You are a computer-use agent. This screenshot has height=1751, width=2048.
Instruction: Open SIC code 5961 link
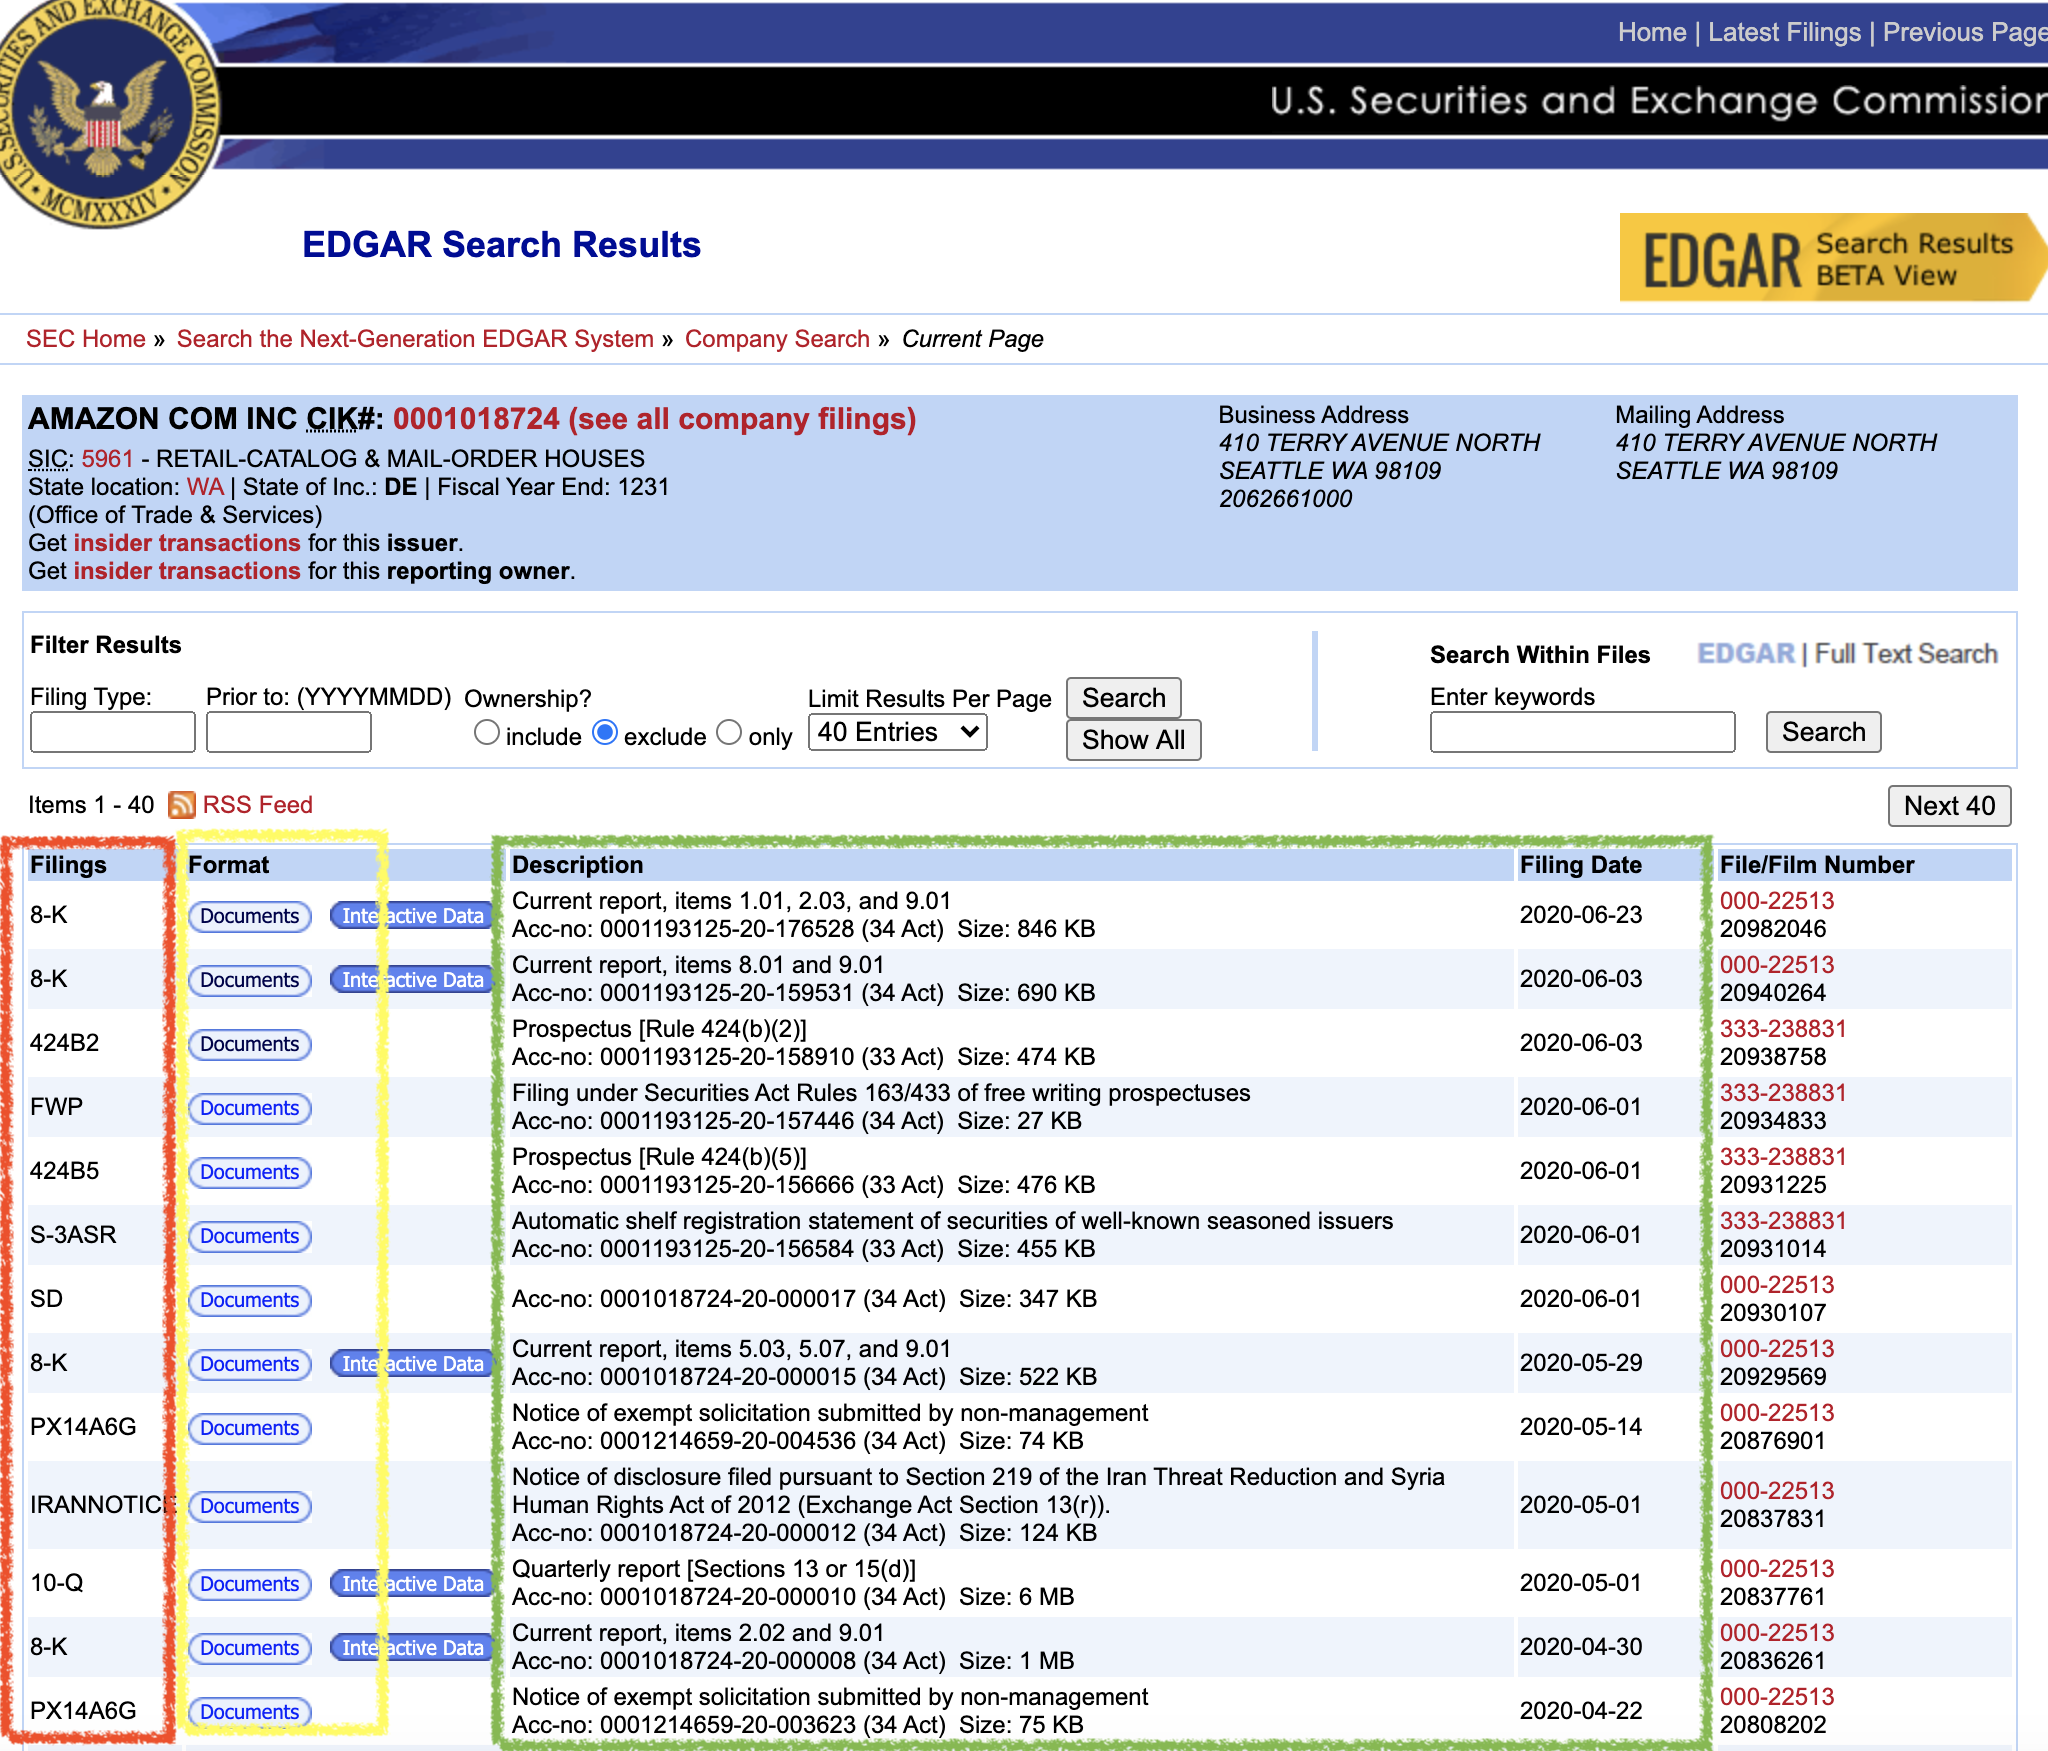coord(107,459)
